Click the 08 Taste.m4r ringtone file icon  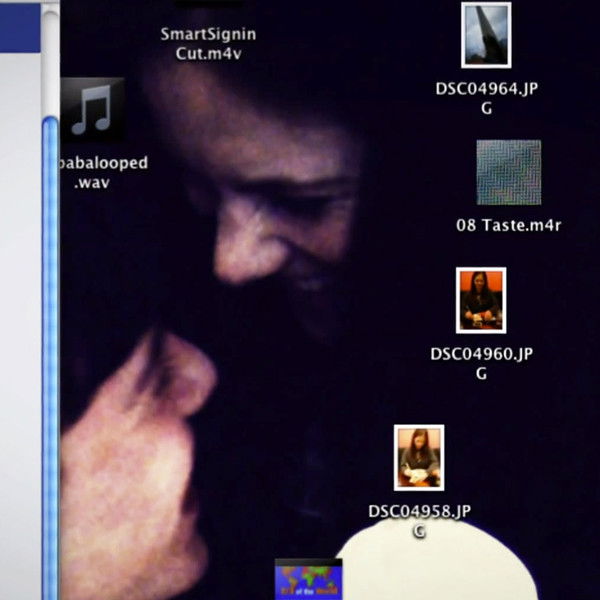point(508,172)
